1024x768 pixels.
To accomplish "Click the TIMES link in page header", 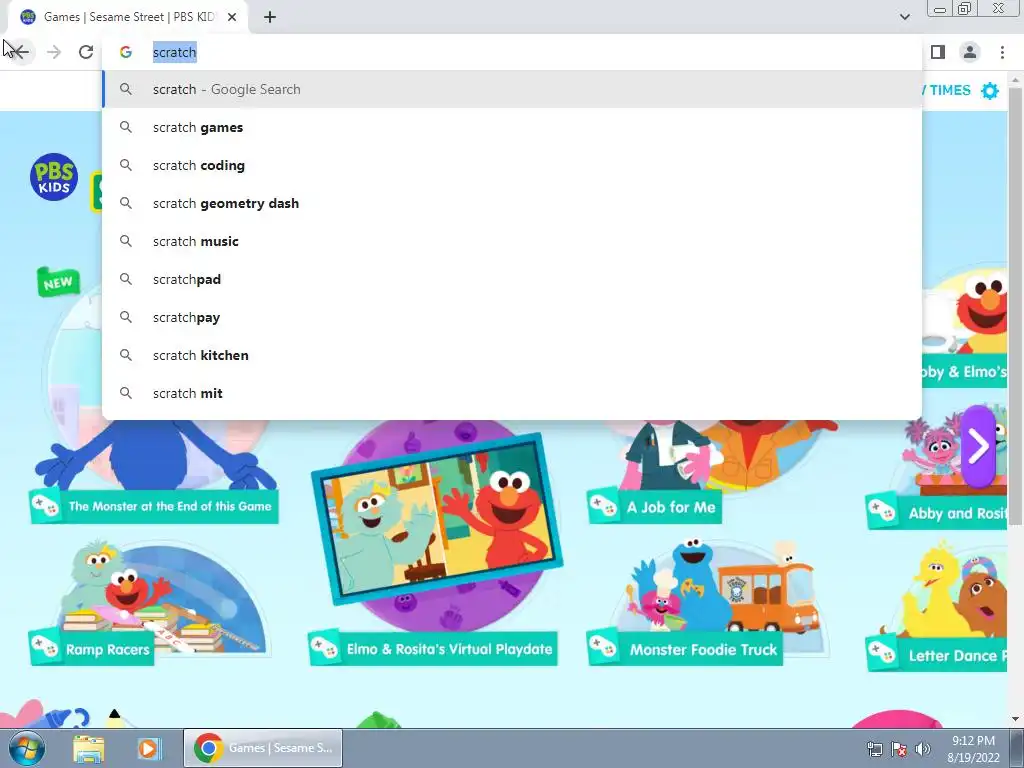I will click(x=950, y=90).
